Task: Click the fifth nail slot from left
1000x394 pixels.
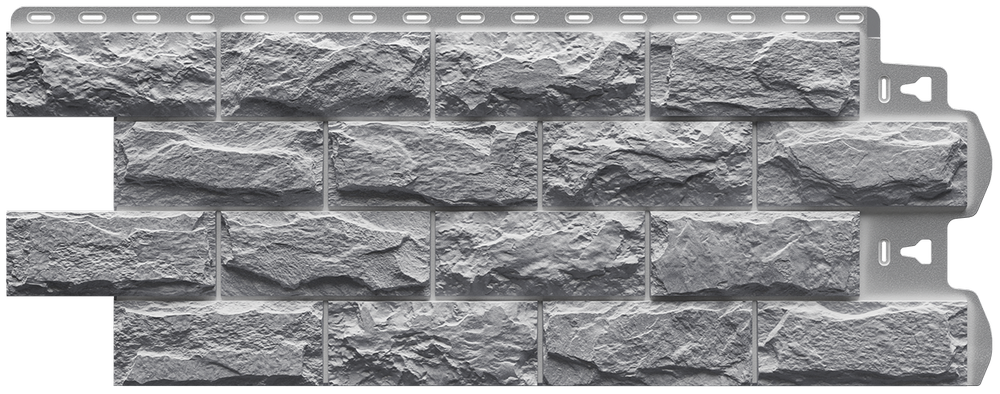Action: [254, 18]
